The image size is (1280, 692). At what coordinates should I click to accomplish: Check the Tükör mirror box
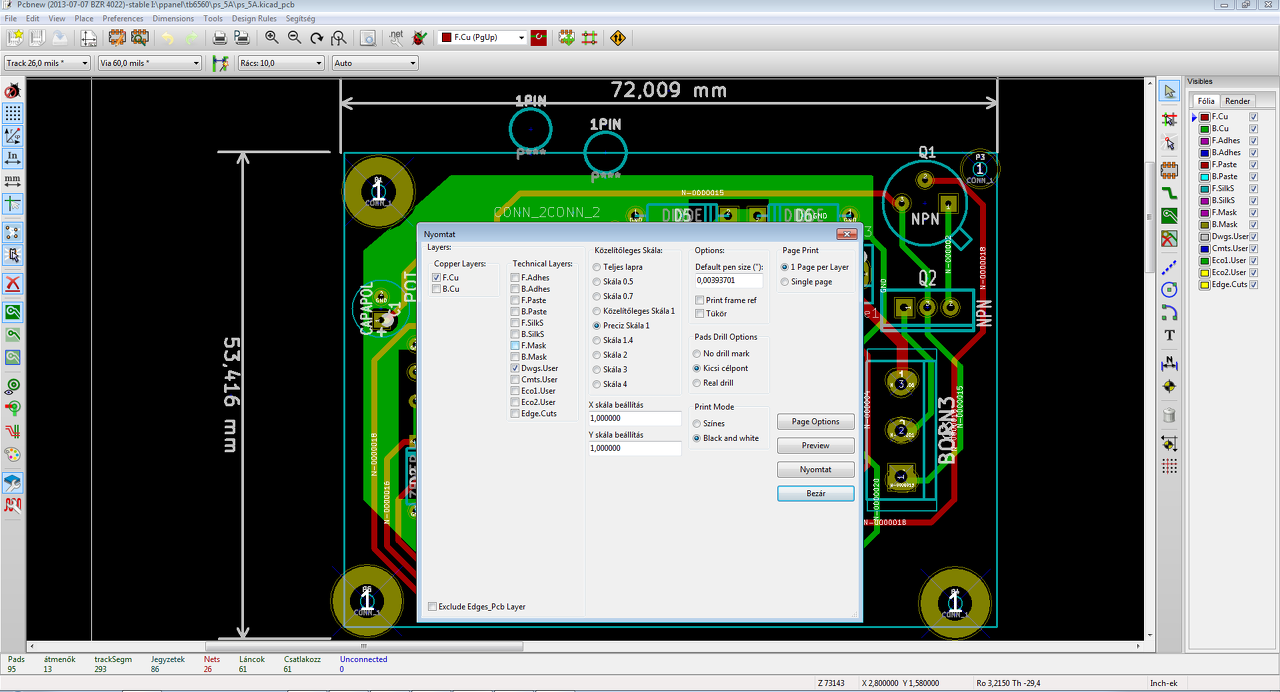(x=699, y=314)
